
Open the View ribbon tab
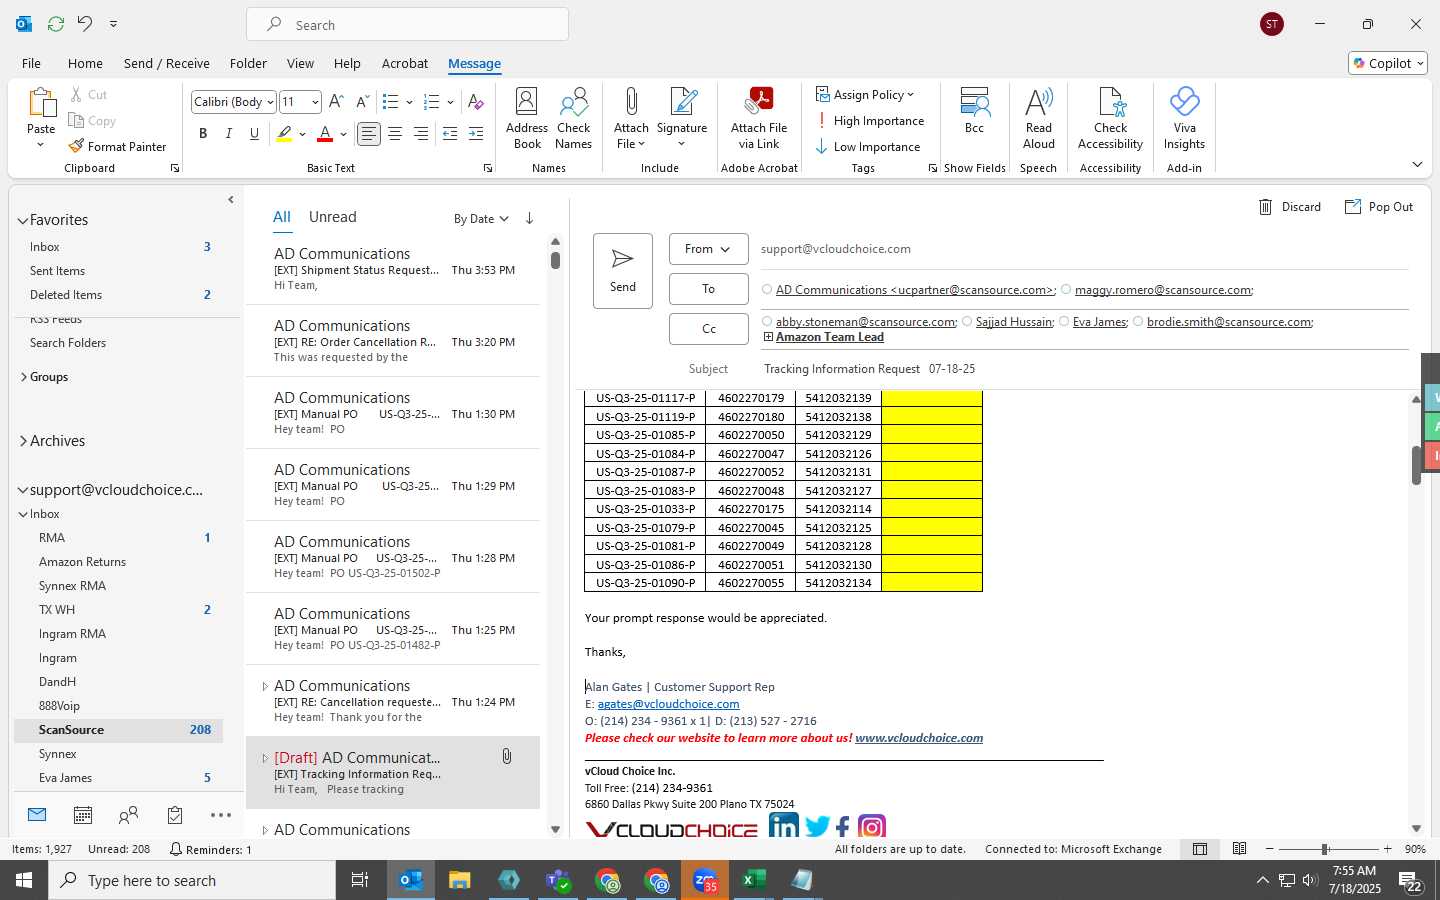pos(300,63)
